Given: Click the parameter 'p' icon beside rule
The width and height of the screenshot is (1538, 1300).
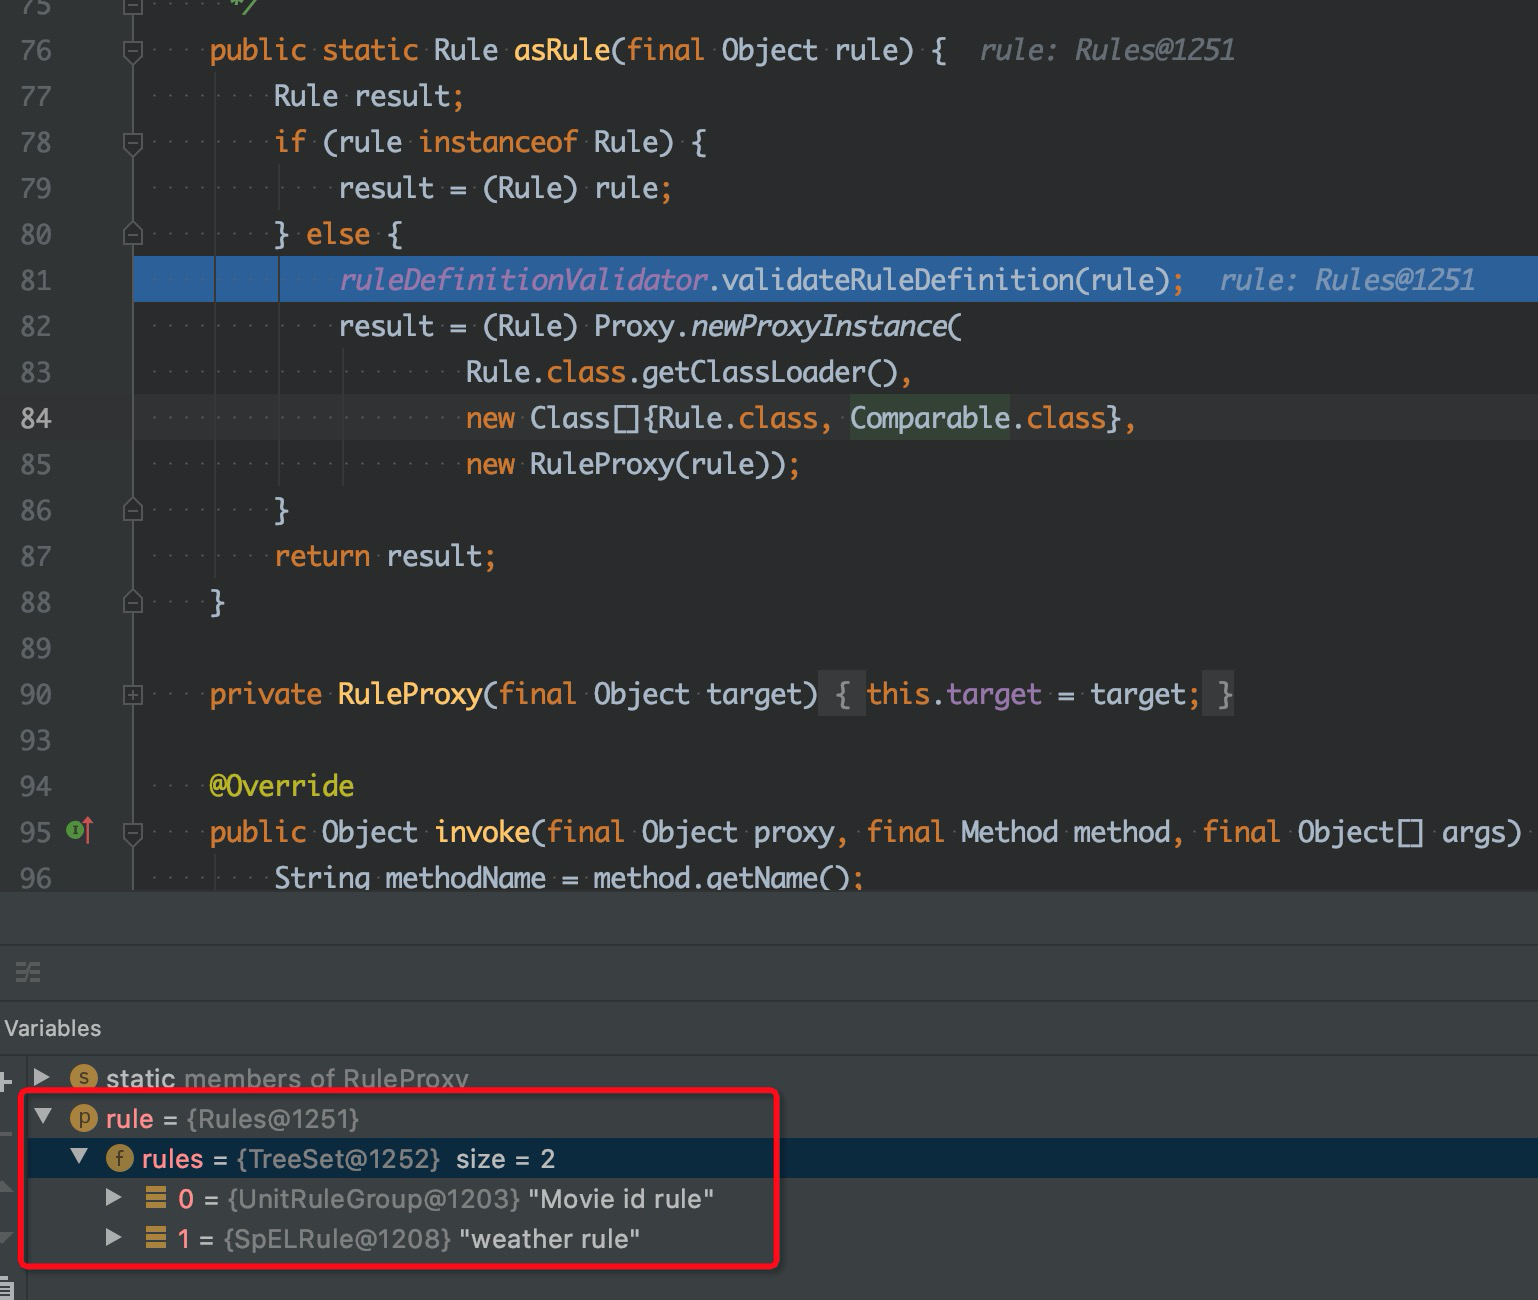Looking at the screenshot, I should pyautogui.click(x=84, y=1118).
